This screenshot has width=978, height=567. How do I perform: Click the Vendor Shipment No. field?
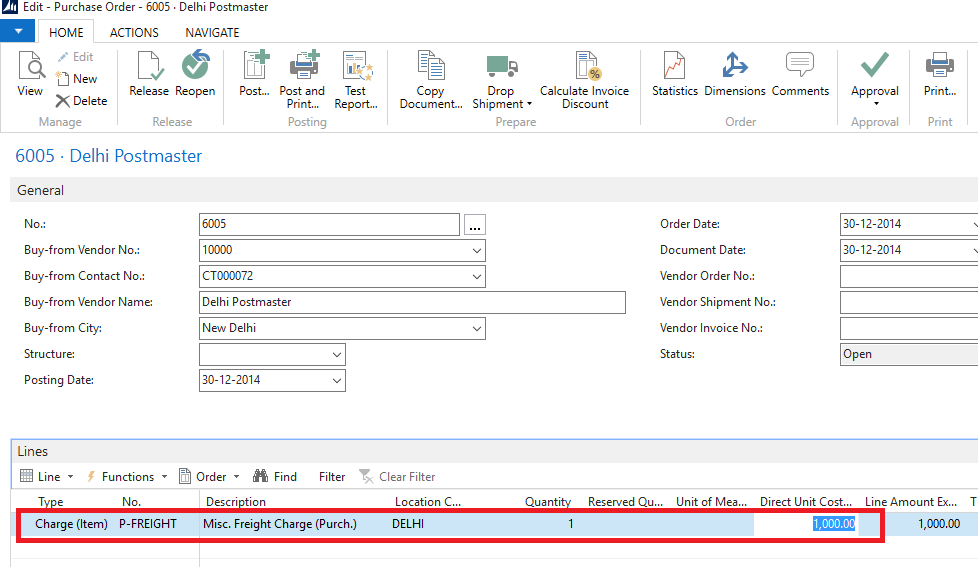pos(909,303)
